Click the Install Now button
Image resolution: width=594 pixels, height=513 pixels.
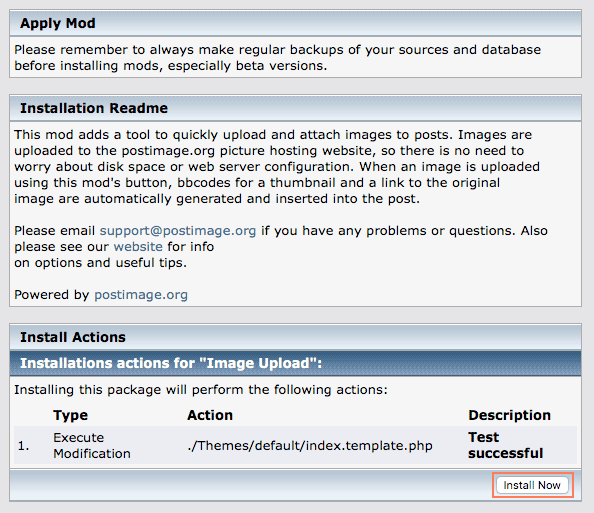(532, 485)
